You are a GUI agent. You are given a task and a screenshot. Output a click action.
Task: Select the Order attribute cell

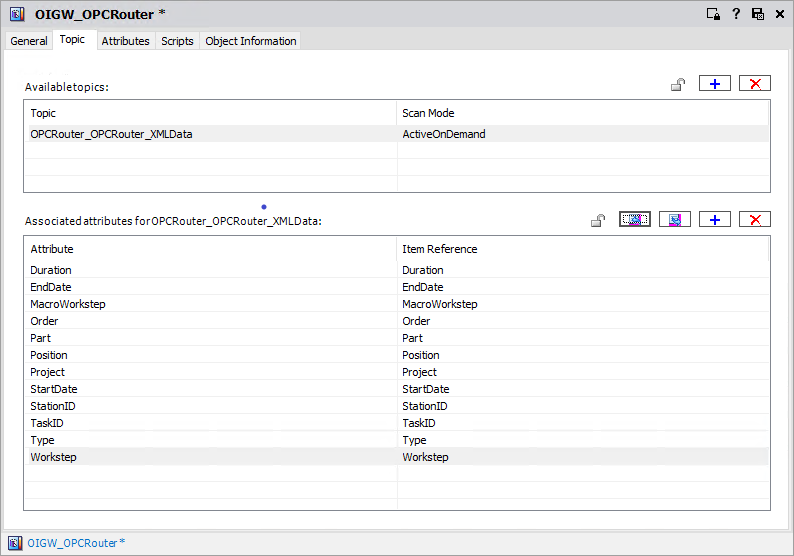tap(211, 321)
